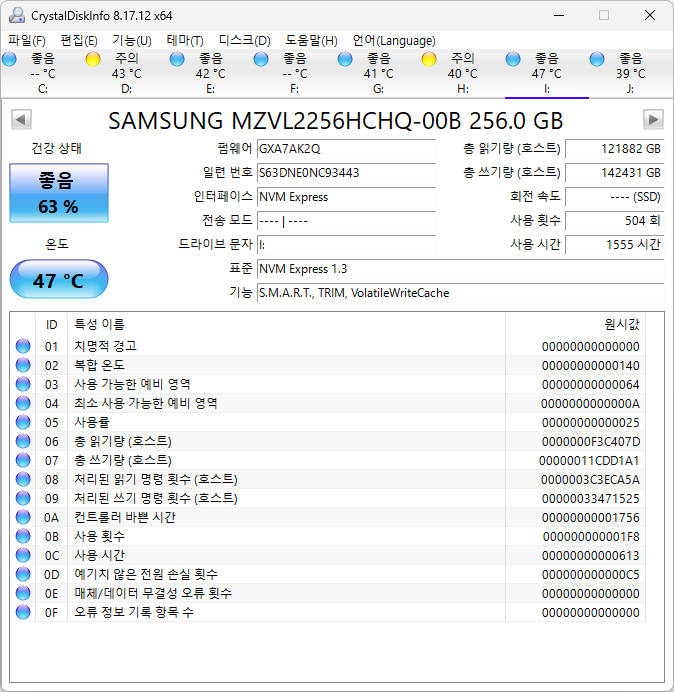Click status orb for 05 사용률
Screen dimensions: 674x692
pyautogui.click(x=23, y=422)
